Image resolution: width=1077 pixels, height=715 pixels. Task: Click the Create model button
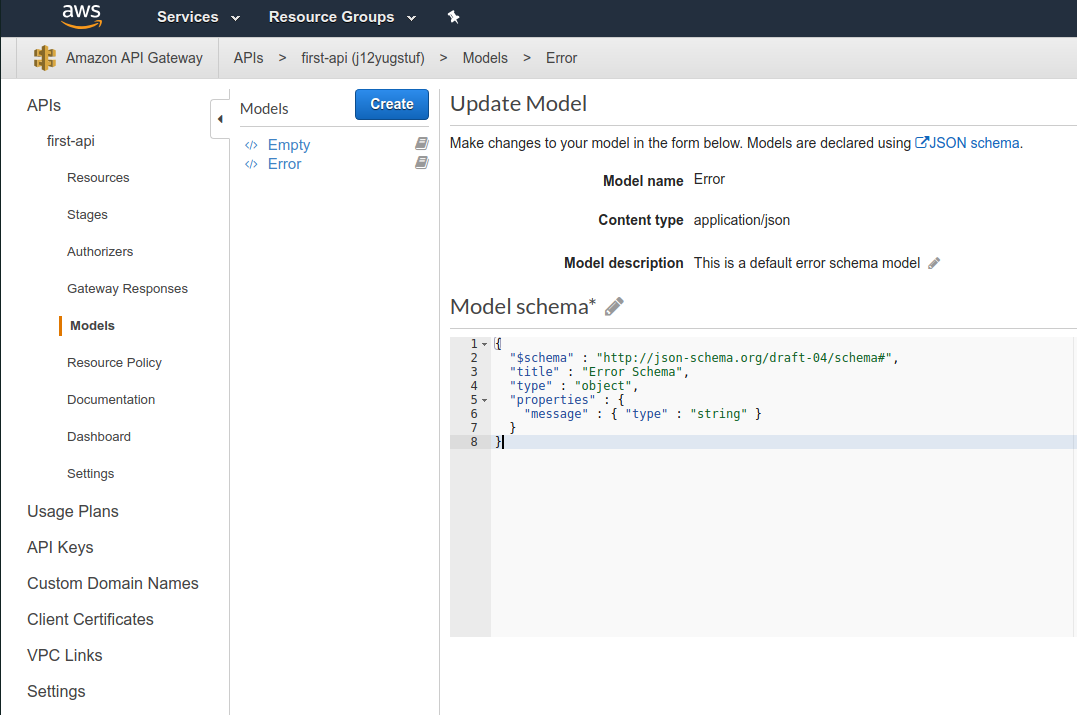(392, 104)
